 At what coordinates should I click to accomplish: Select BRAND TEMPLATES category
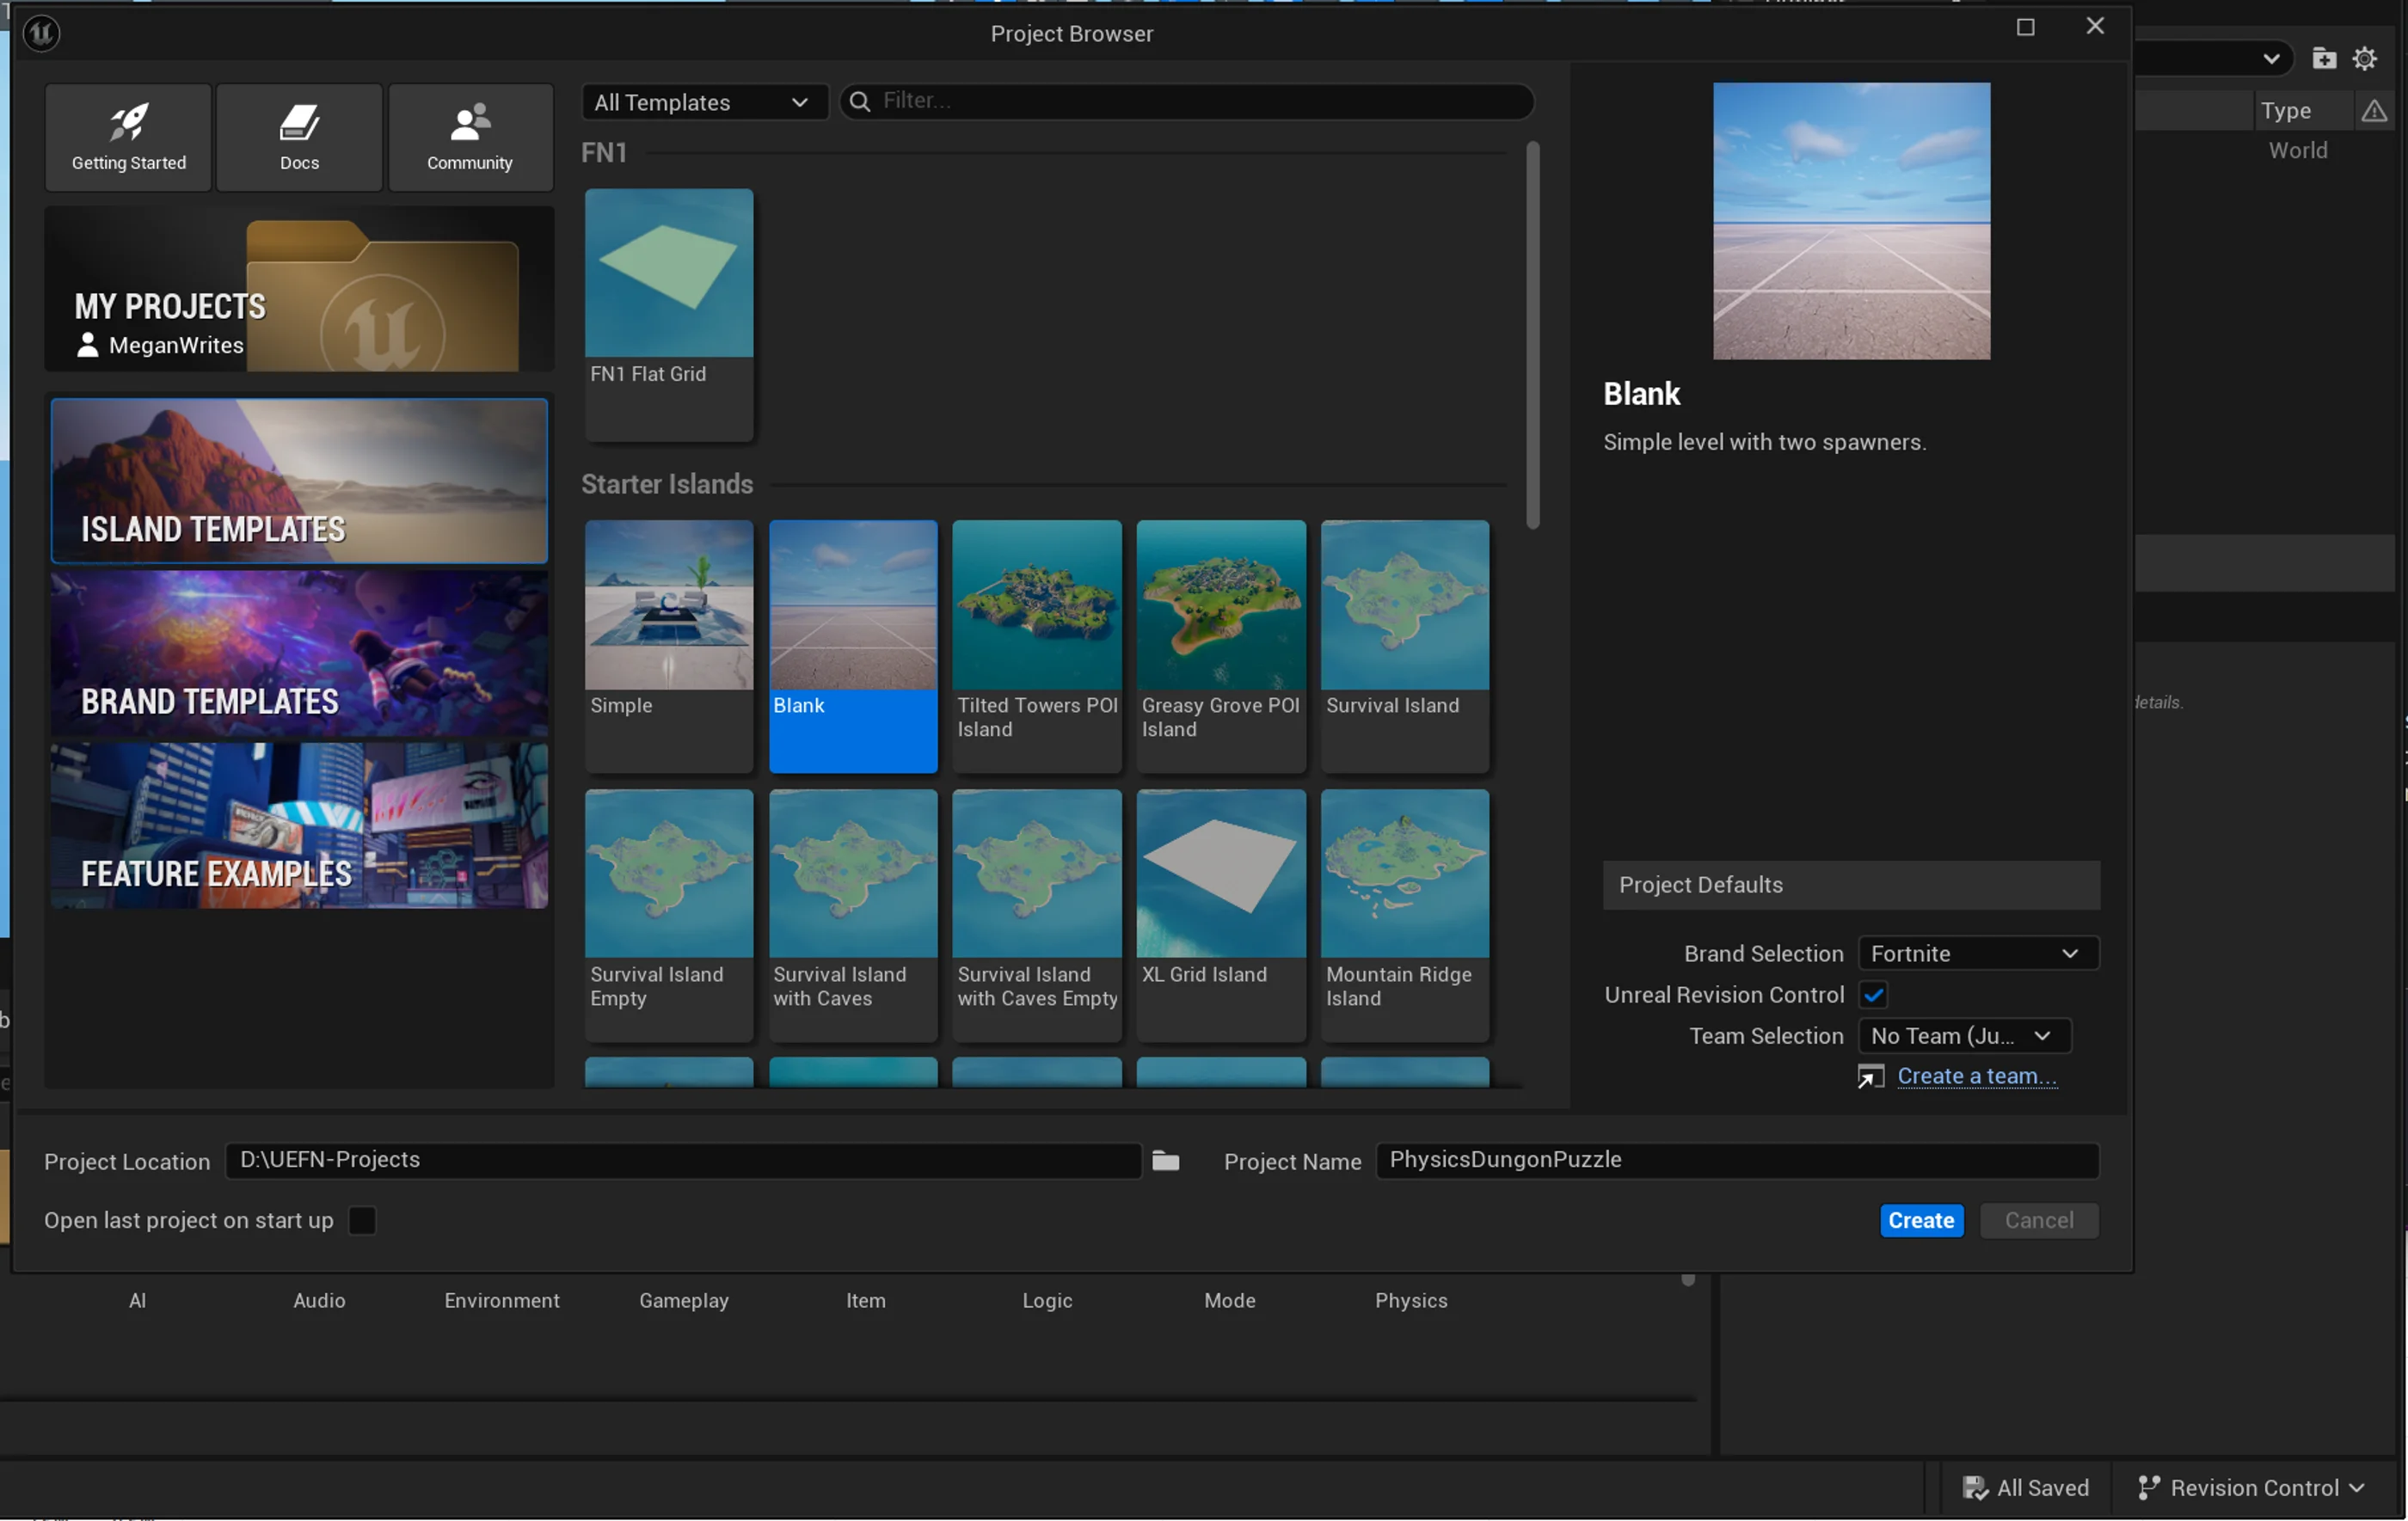[299, 653]
